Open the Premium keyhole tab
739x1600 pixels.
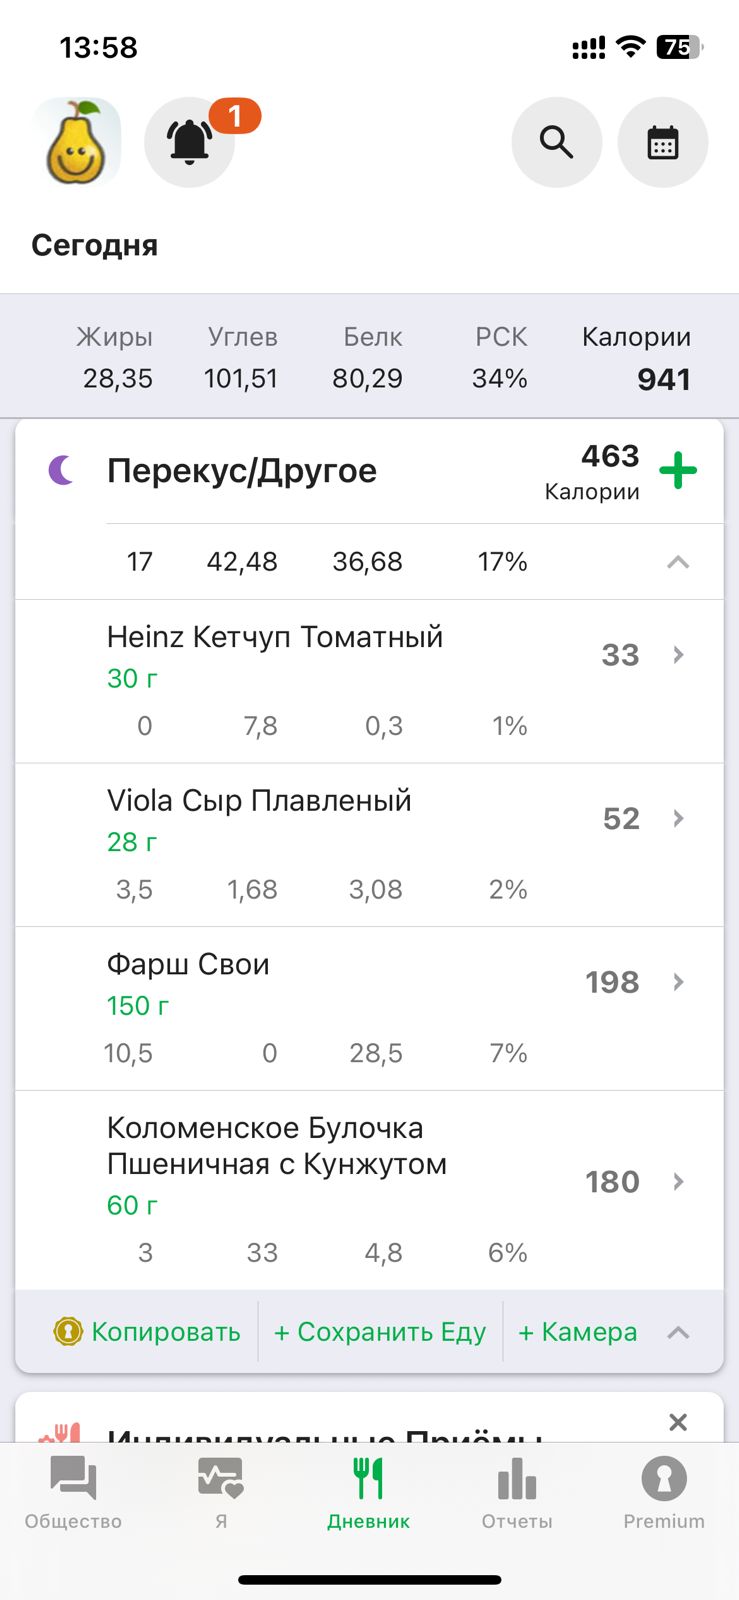pyautogui.click(x=664, y=1492)
